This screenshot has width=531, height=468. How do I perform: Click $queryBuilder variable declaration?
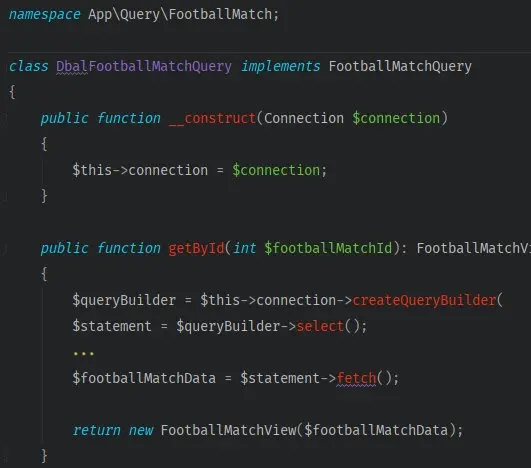pos(124,300)
